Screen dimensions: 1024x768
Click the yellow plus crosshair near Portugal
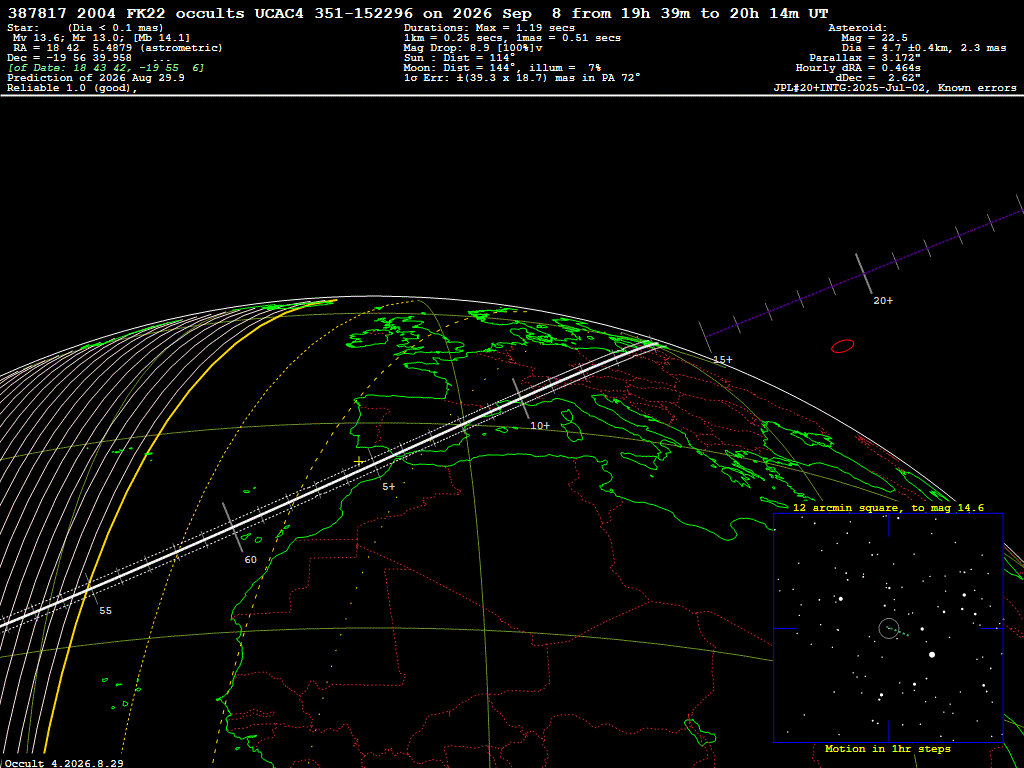[x=359, y=462]
